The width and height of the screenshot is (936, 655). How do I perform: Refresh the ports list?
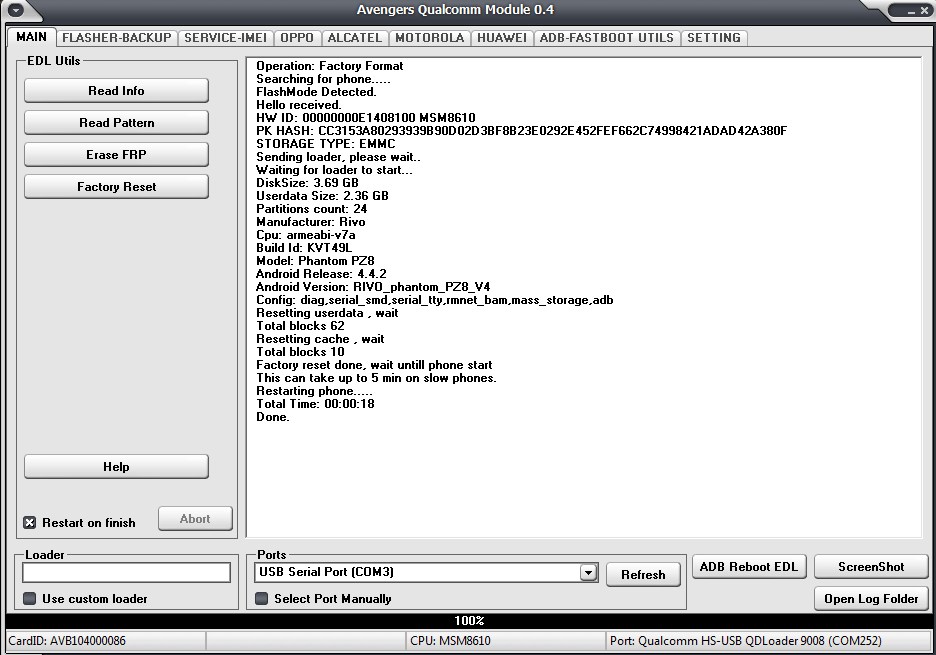pyautogui.click(x=643, y=574)
